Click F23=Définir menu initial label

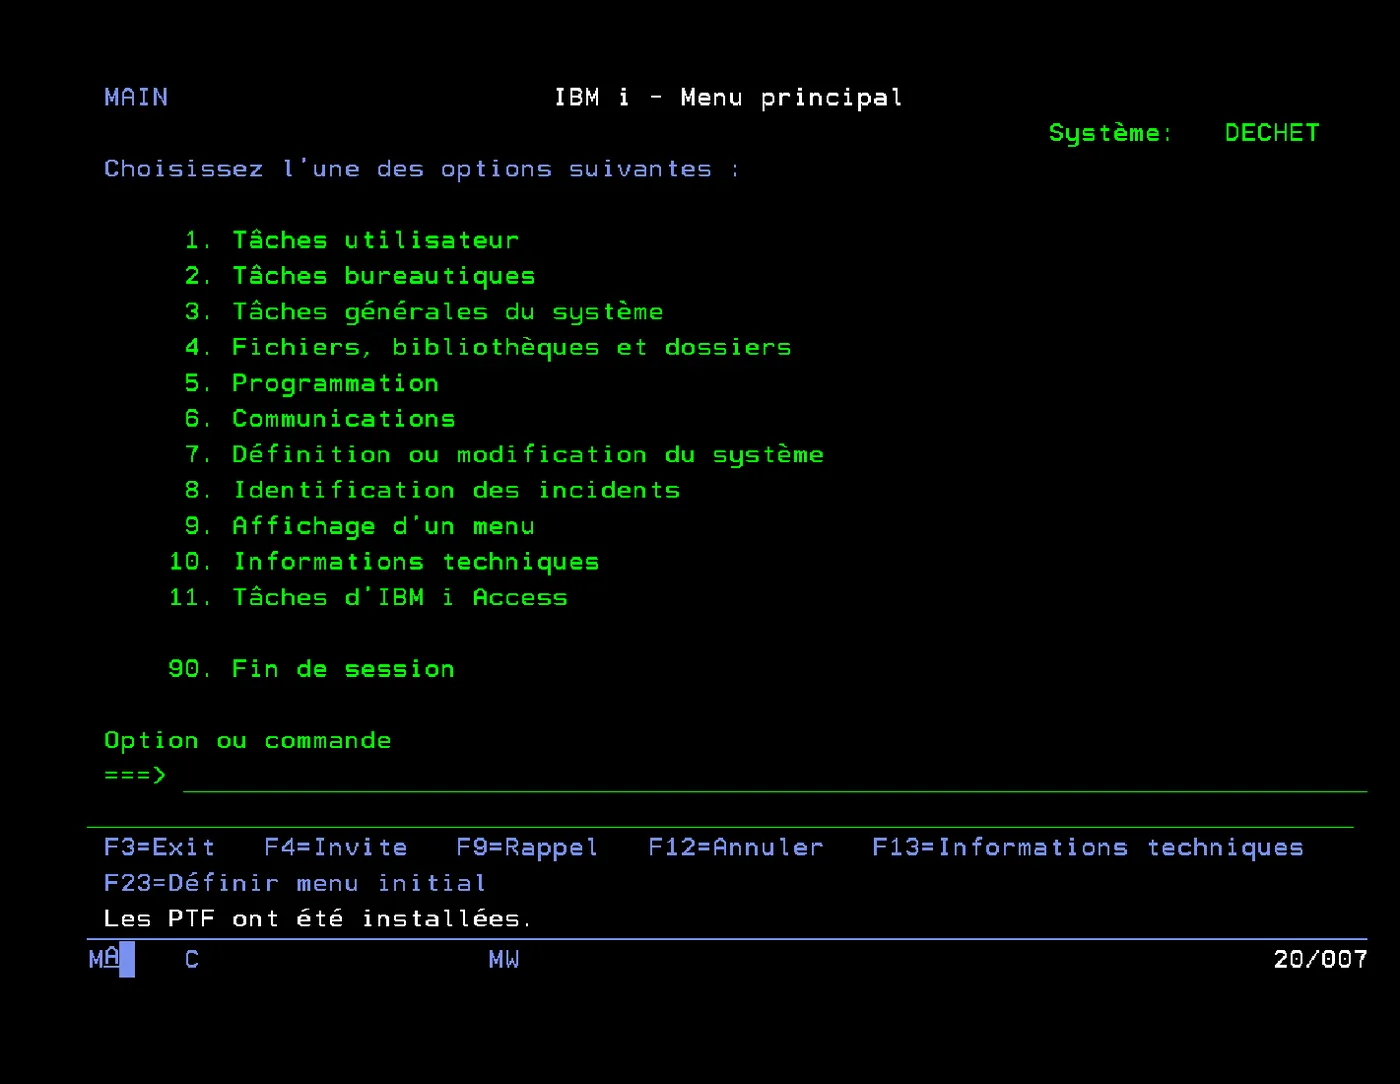[x=296, y=884]
